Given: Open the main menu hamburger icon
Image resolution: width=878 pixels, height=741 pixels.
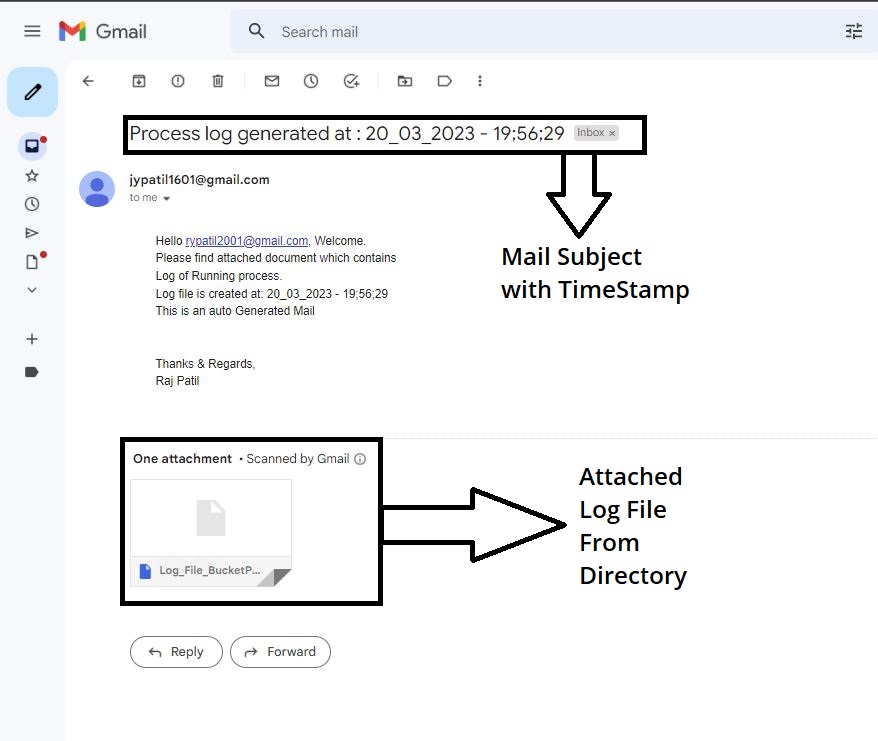Looking at the screenshot, I should tap(32, 31).
